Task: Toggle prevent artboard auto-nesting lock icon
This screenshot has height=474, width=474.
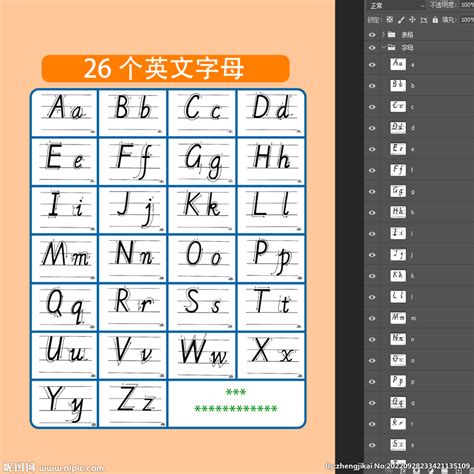Action: point(424,20)
